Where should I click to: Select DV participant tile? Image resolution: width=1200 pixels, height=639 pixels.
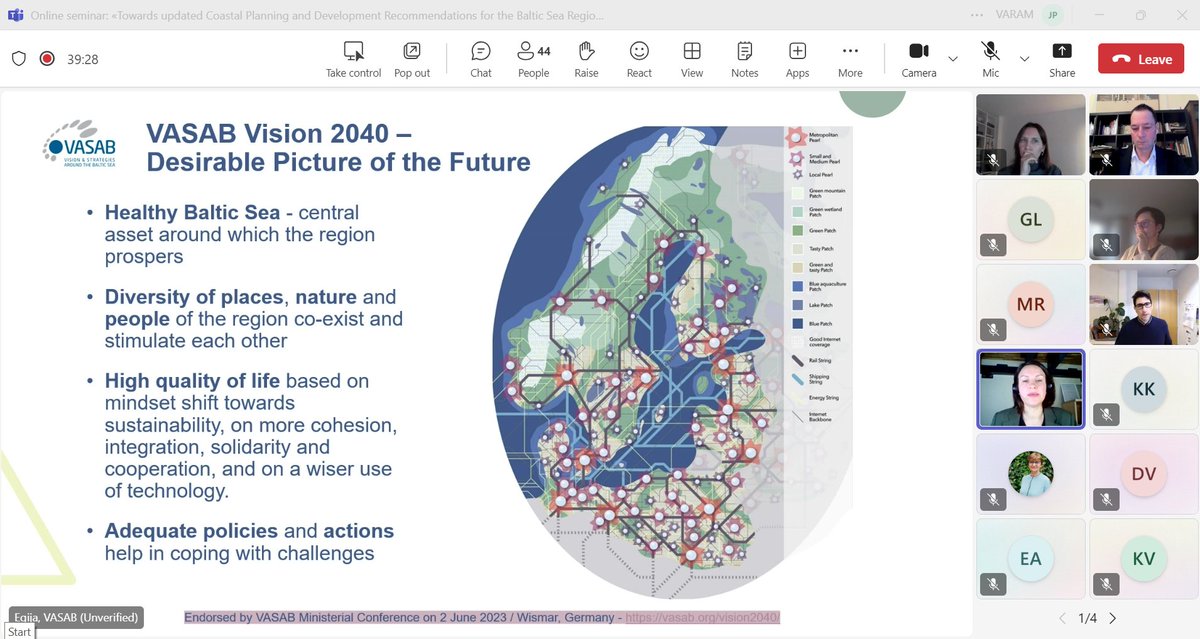[1144, 474]
